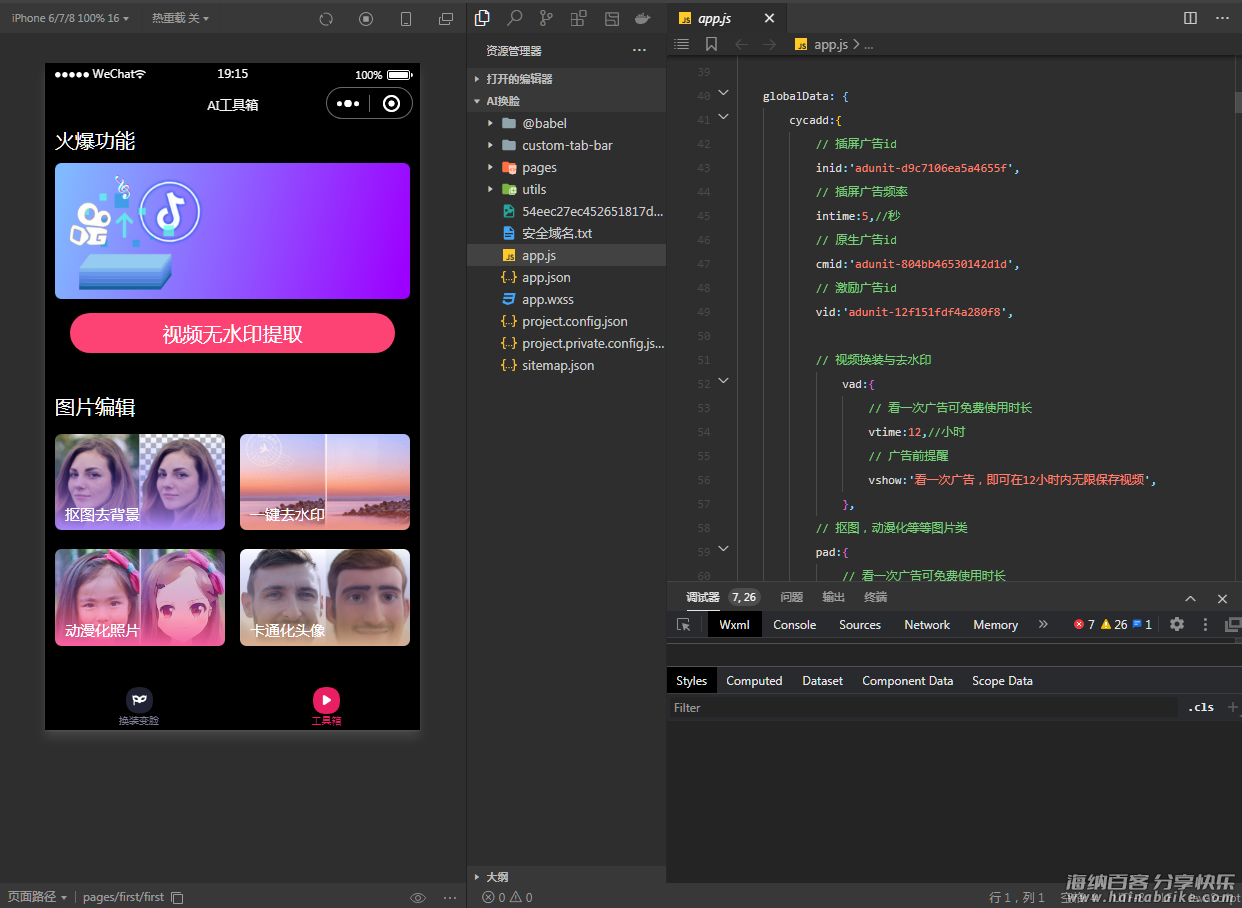
Task: Open the 热重载 关 dropdown
Action: [x=180, y=19]
